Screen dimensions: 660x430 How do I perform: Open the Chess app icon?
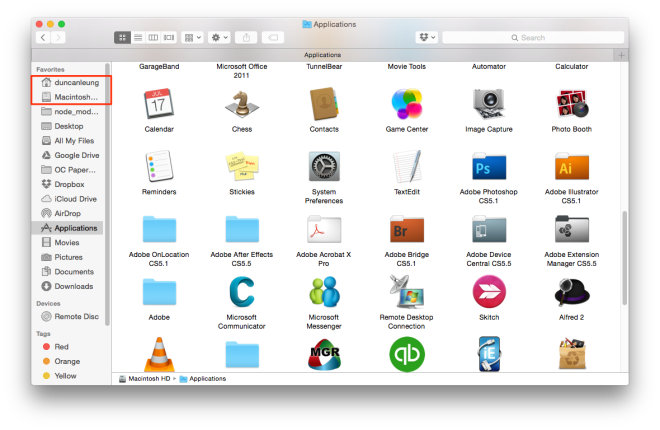pyautogui.click(x=242, y=104)
